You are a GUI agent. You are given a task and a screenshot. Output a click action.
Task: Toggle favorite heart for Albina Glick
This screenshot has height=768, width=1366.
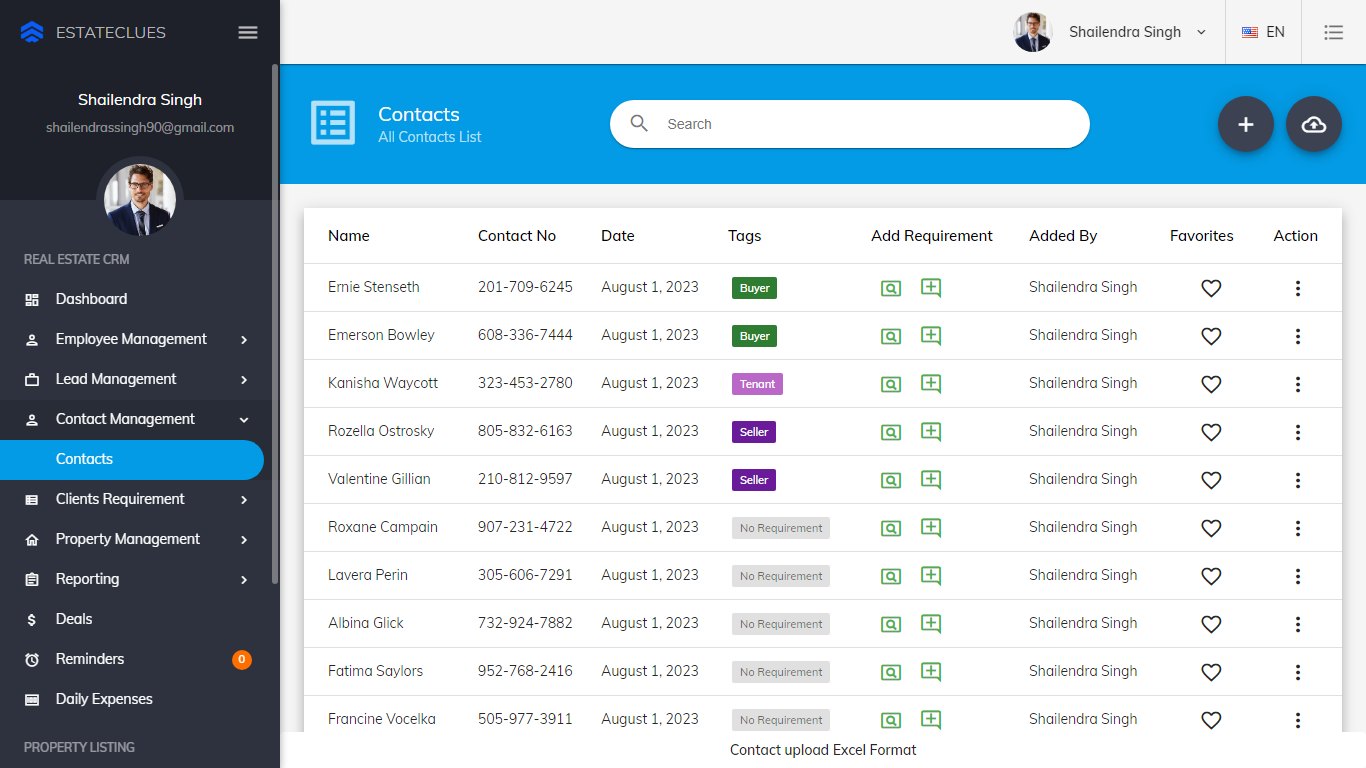point(1211,624)
